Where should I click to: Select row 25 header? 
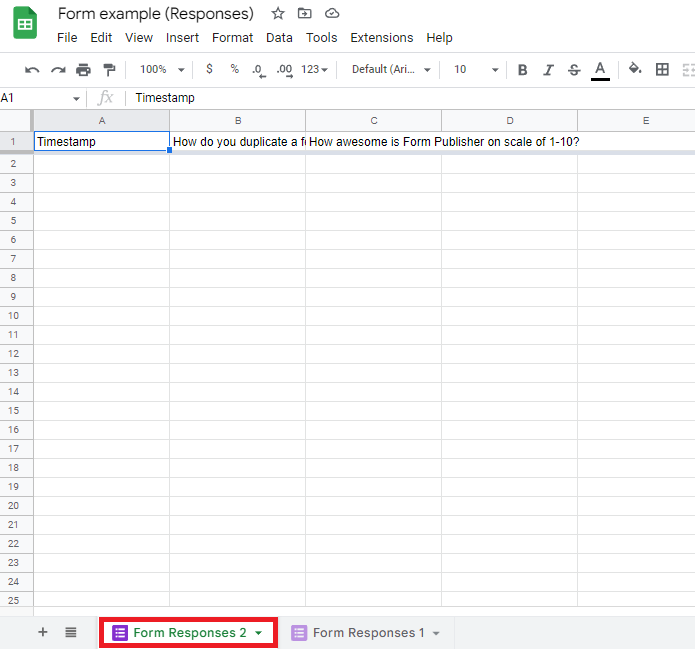pyautogui.click(x=16, y=600)
